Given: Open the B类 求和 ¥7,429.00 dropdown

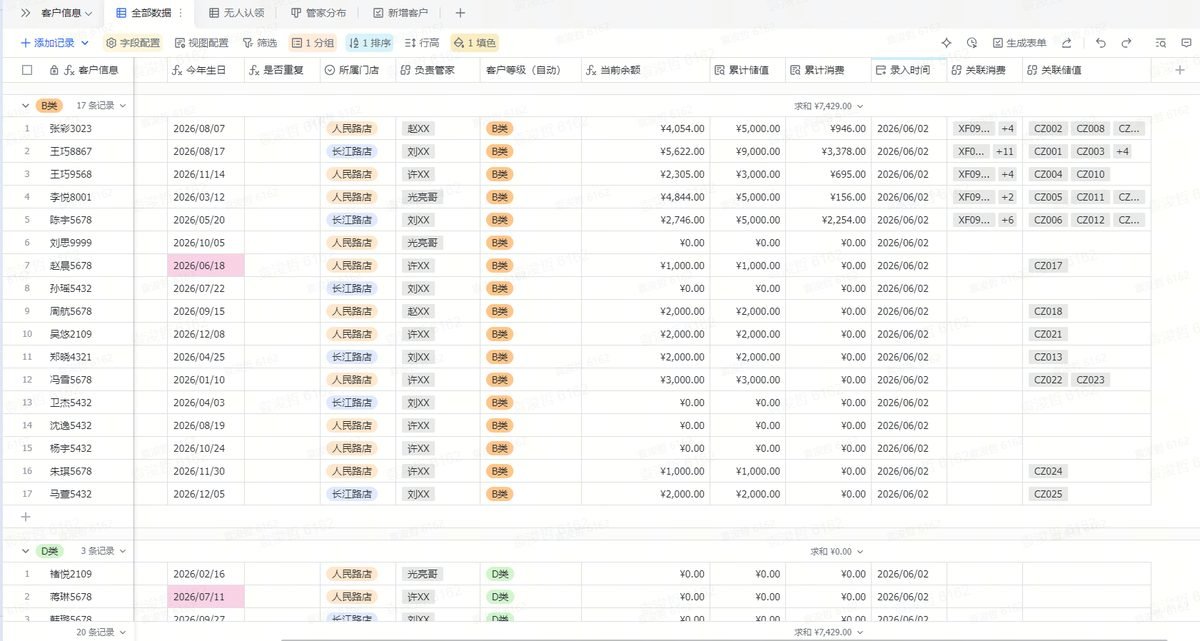Looking at the screenshot, I should coord(829,105).
